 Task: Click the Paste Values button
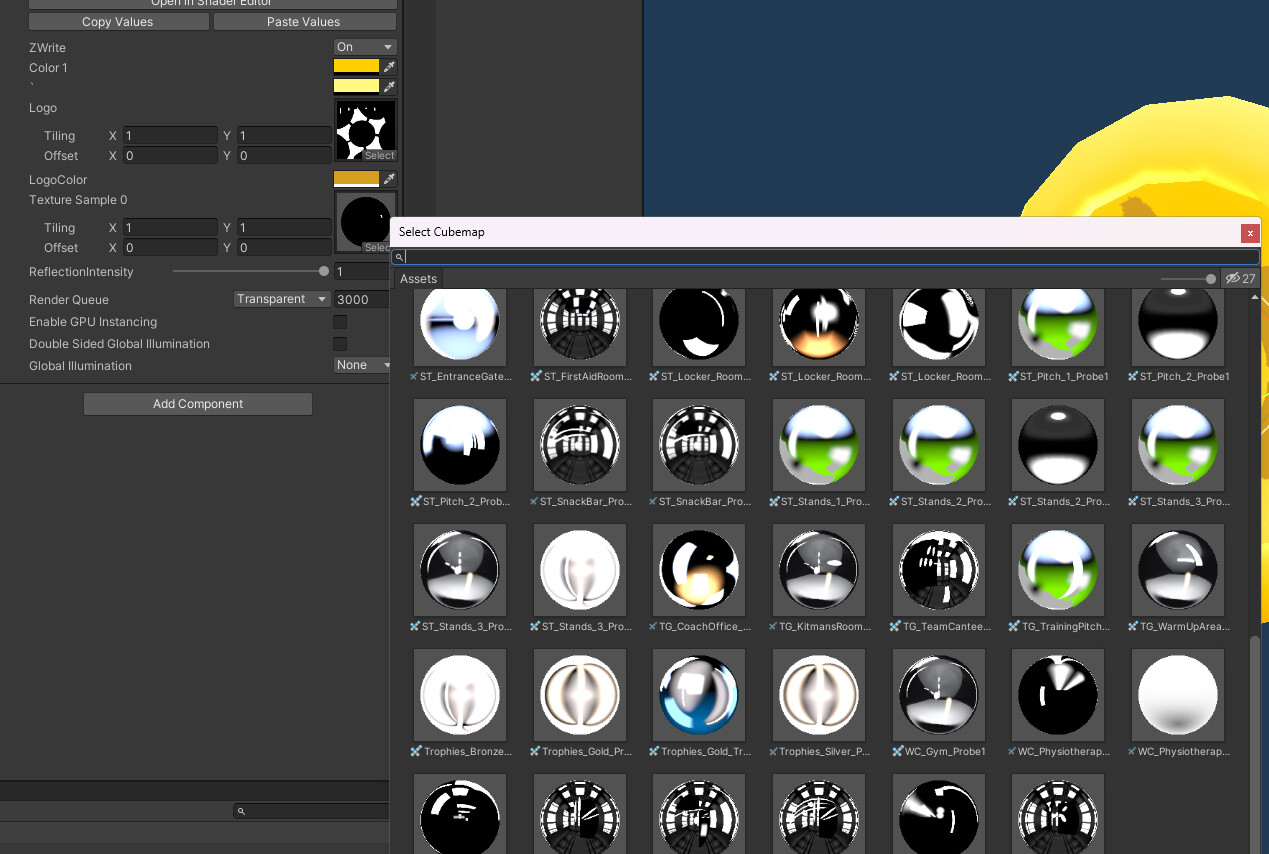pyautogui.click(x=304, y=21)
